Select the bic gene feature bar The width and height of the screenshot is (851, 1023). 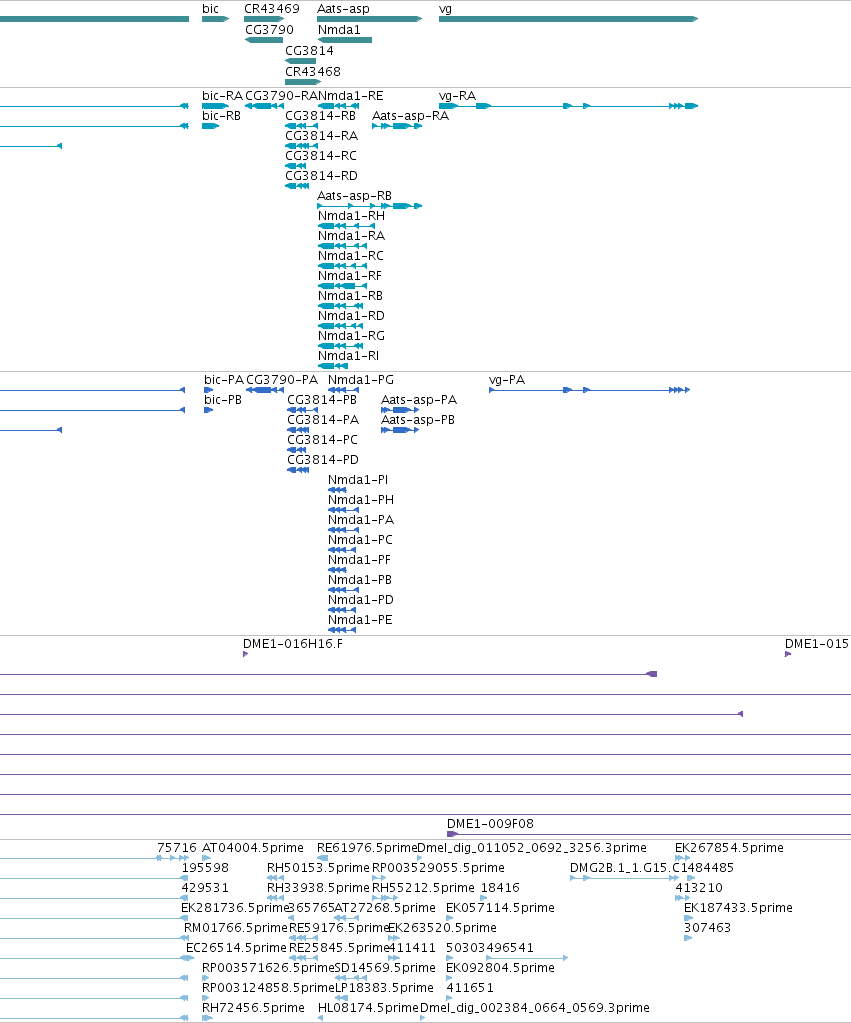(x=215, y=19)
